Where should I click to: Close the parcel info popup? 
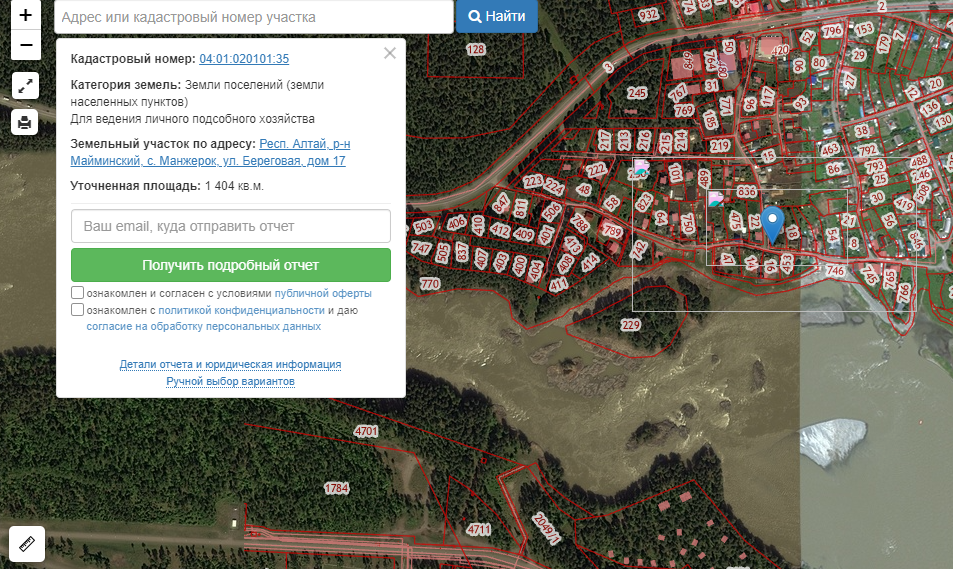tap(390, 53)
